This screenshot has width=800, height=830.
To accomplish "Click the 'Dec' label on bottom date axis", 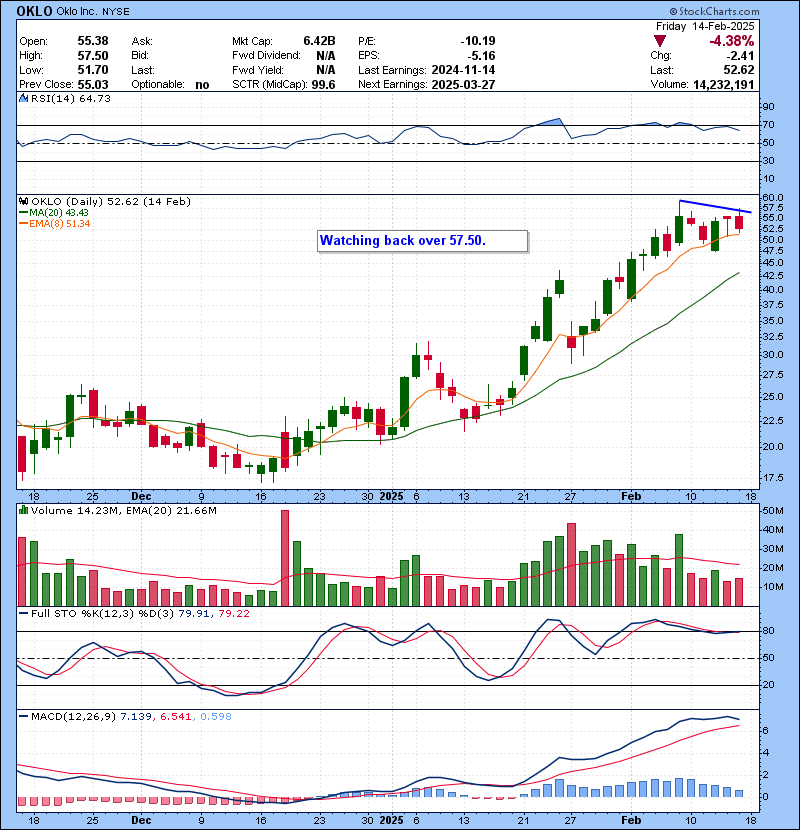I will [x=141, y=820].
